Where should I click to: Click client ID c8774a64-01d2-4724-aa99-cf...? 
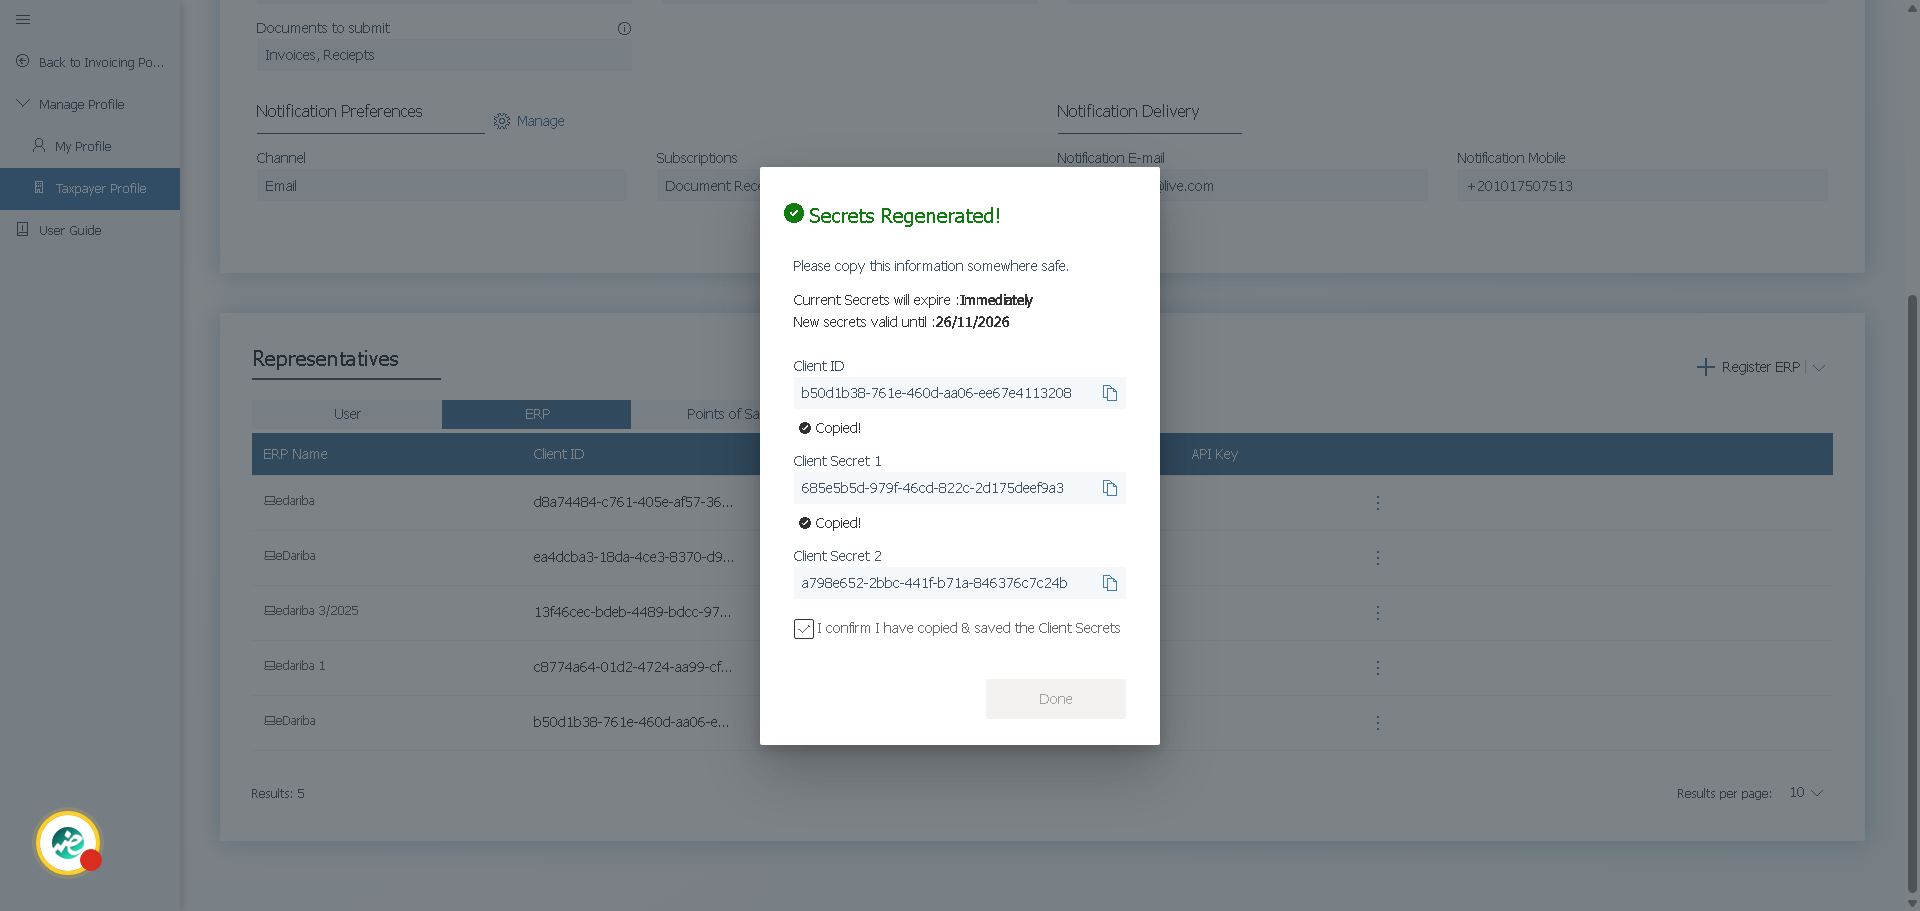(632, 667)
